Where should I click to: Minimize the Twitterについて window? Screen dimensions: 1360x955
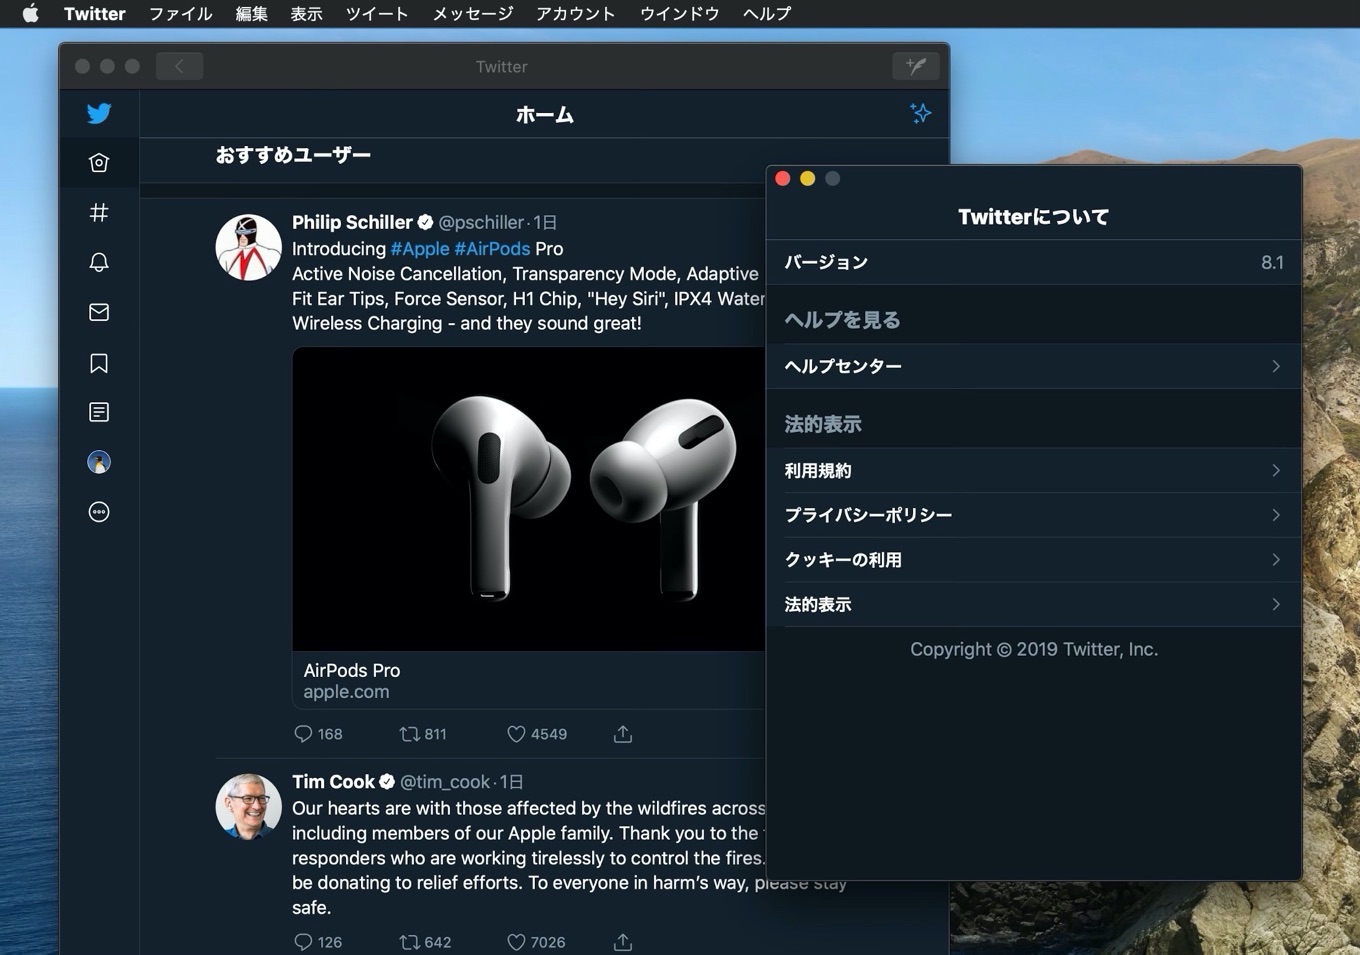click(x=808, y=179)
